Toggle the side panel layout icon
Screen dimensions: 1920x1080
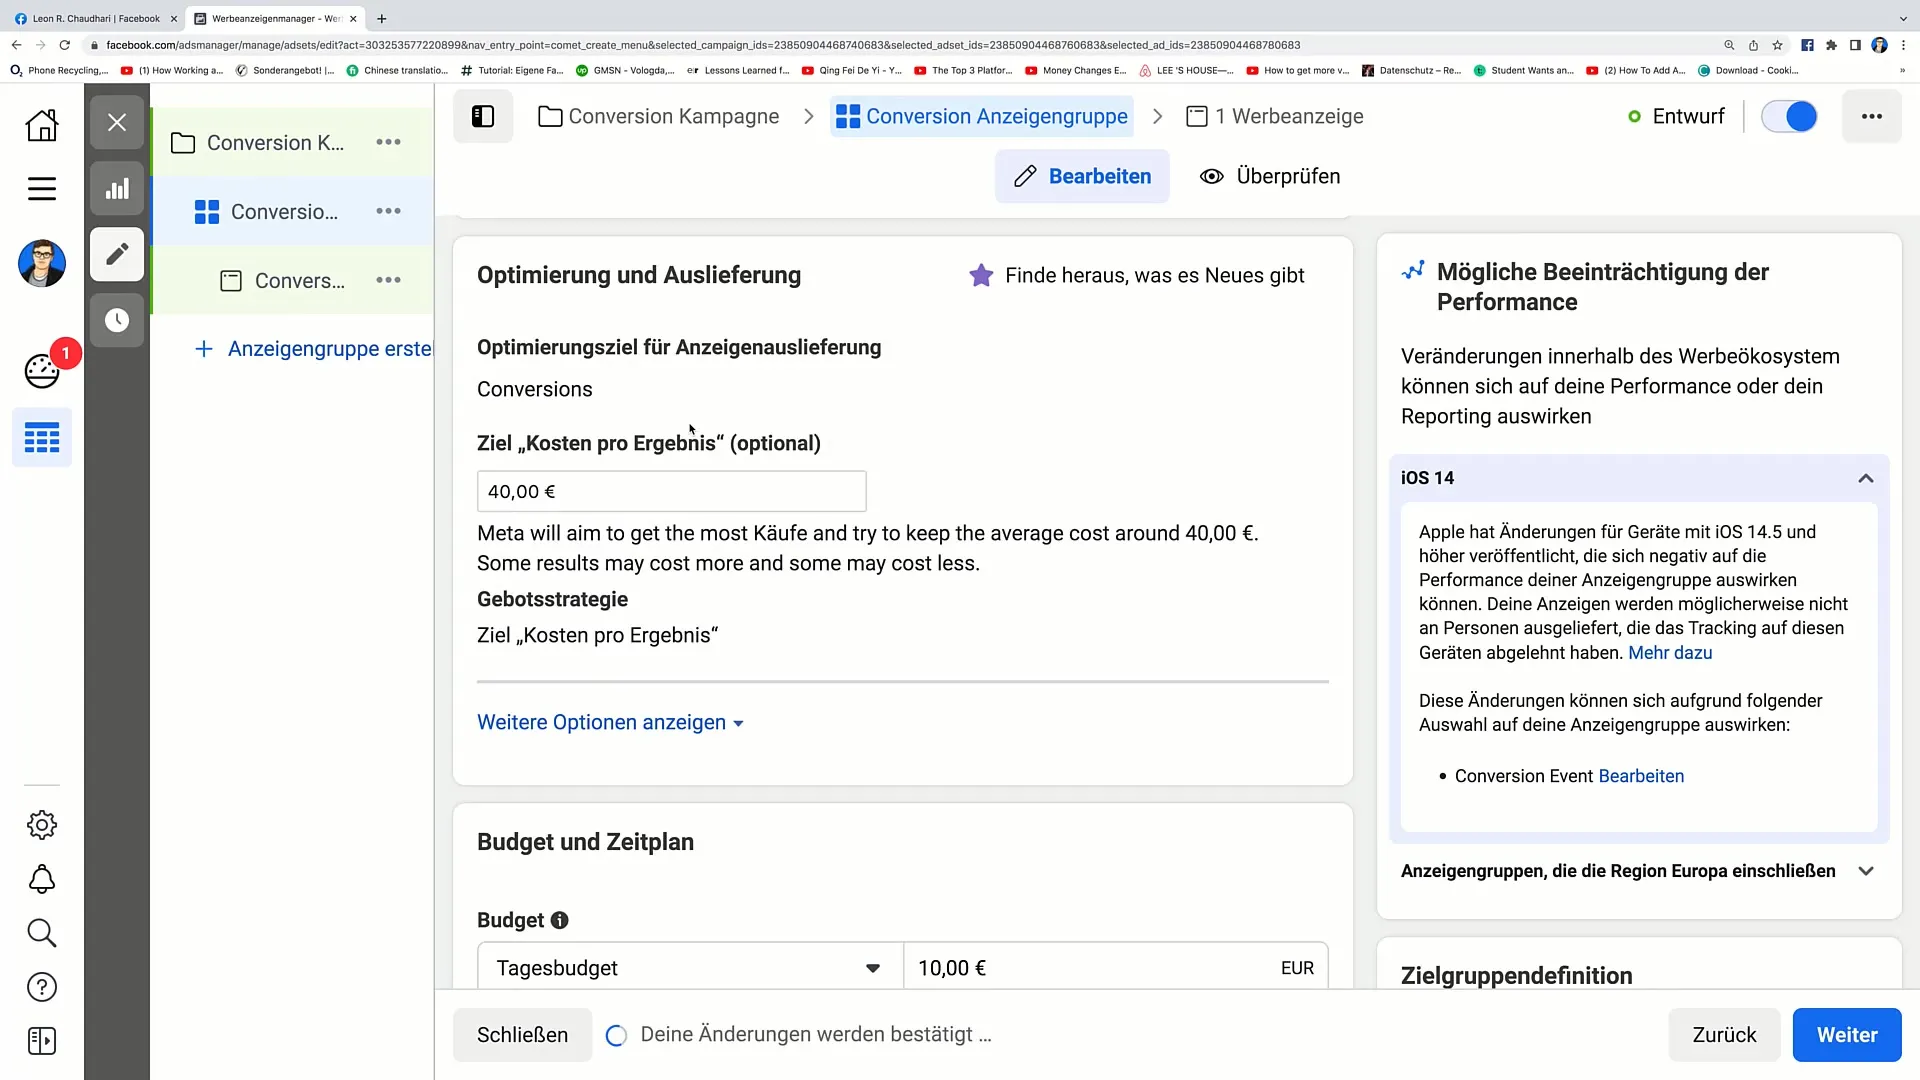click(483, 117)
